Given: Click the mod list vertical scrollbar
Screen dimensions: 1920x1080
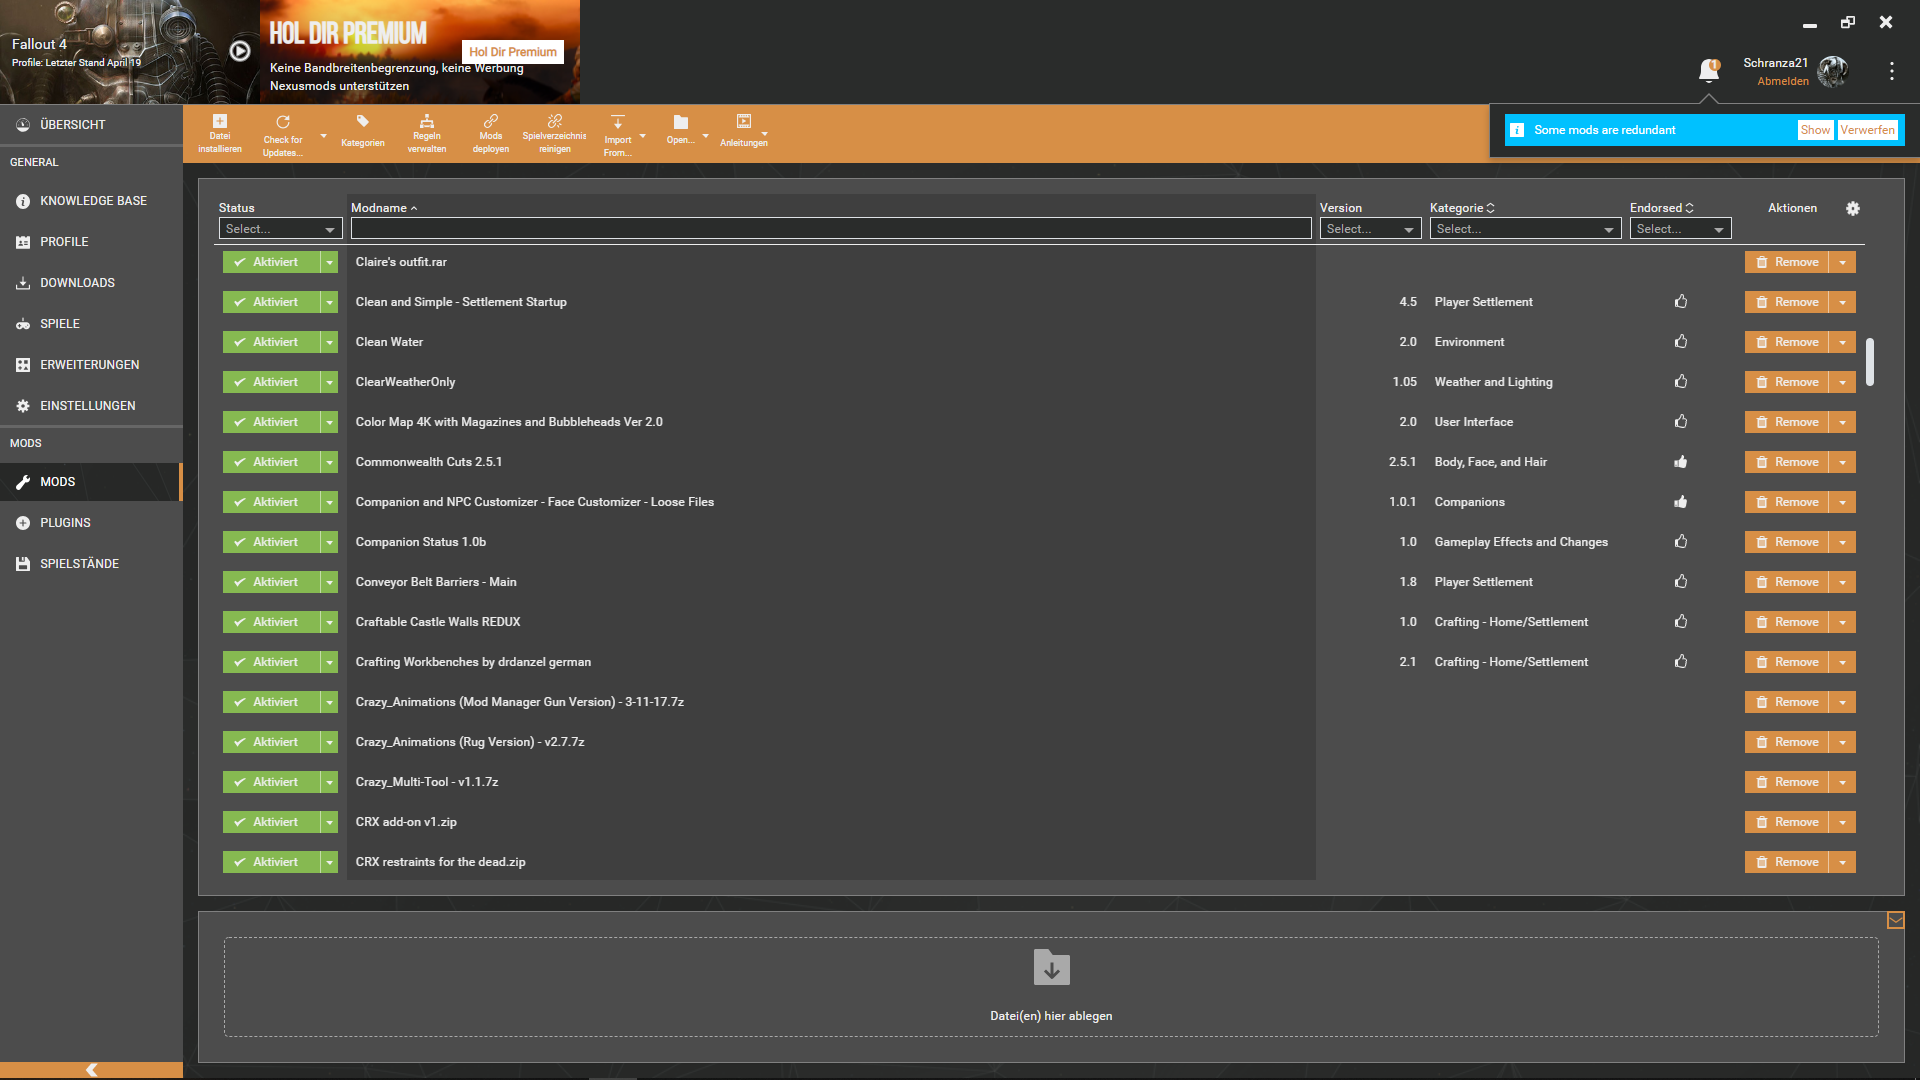Looking at the screenshot, I should tap(1869, 361).
